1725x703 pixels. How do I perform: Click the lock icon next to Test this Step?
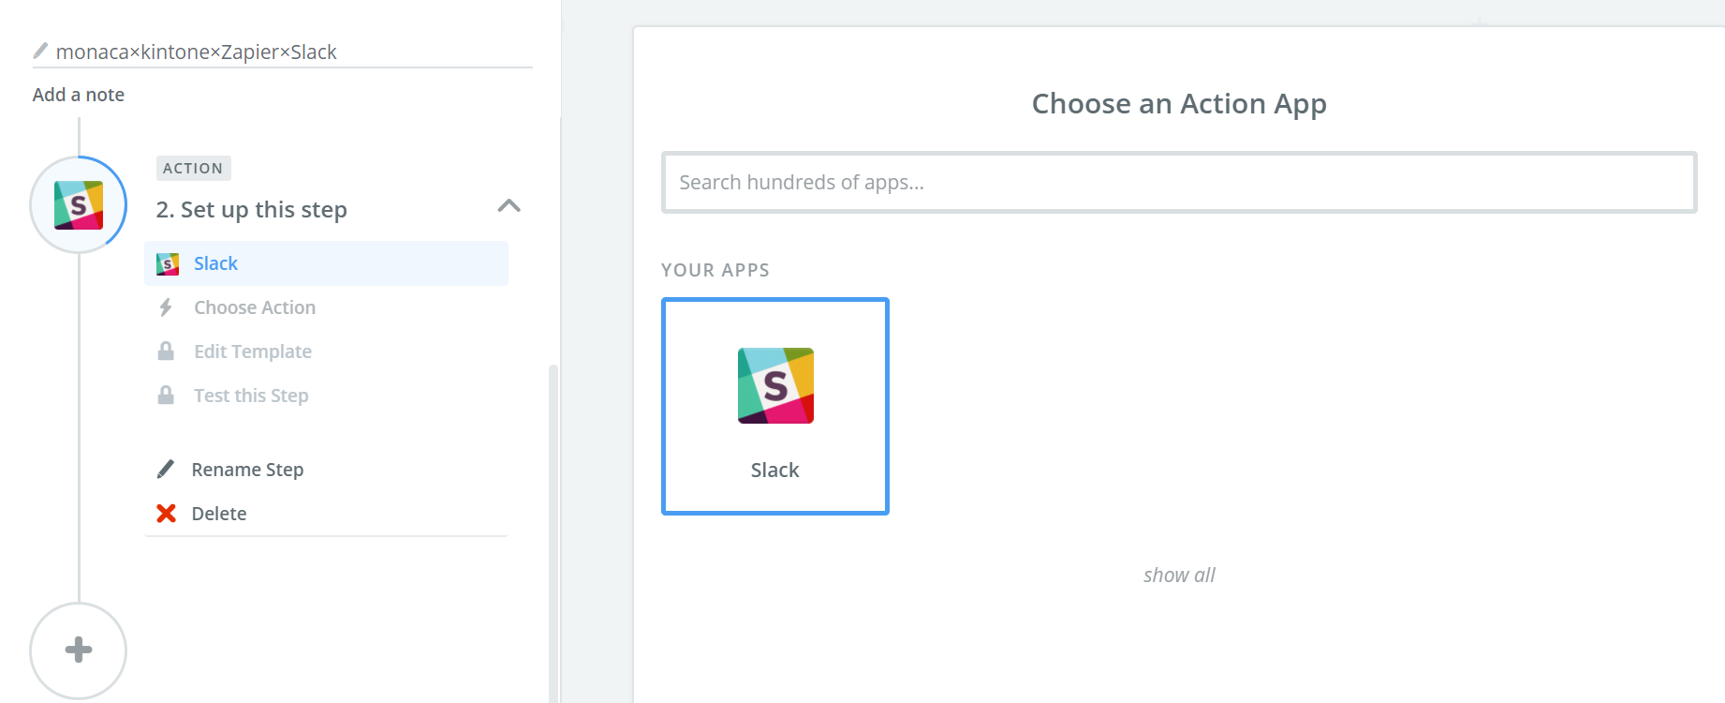coord(166,395)
